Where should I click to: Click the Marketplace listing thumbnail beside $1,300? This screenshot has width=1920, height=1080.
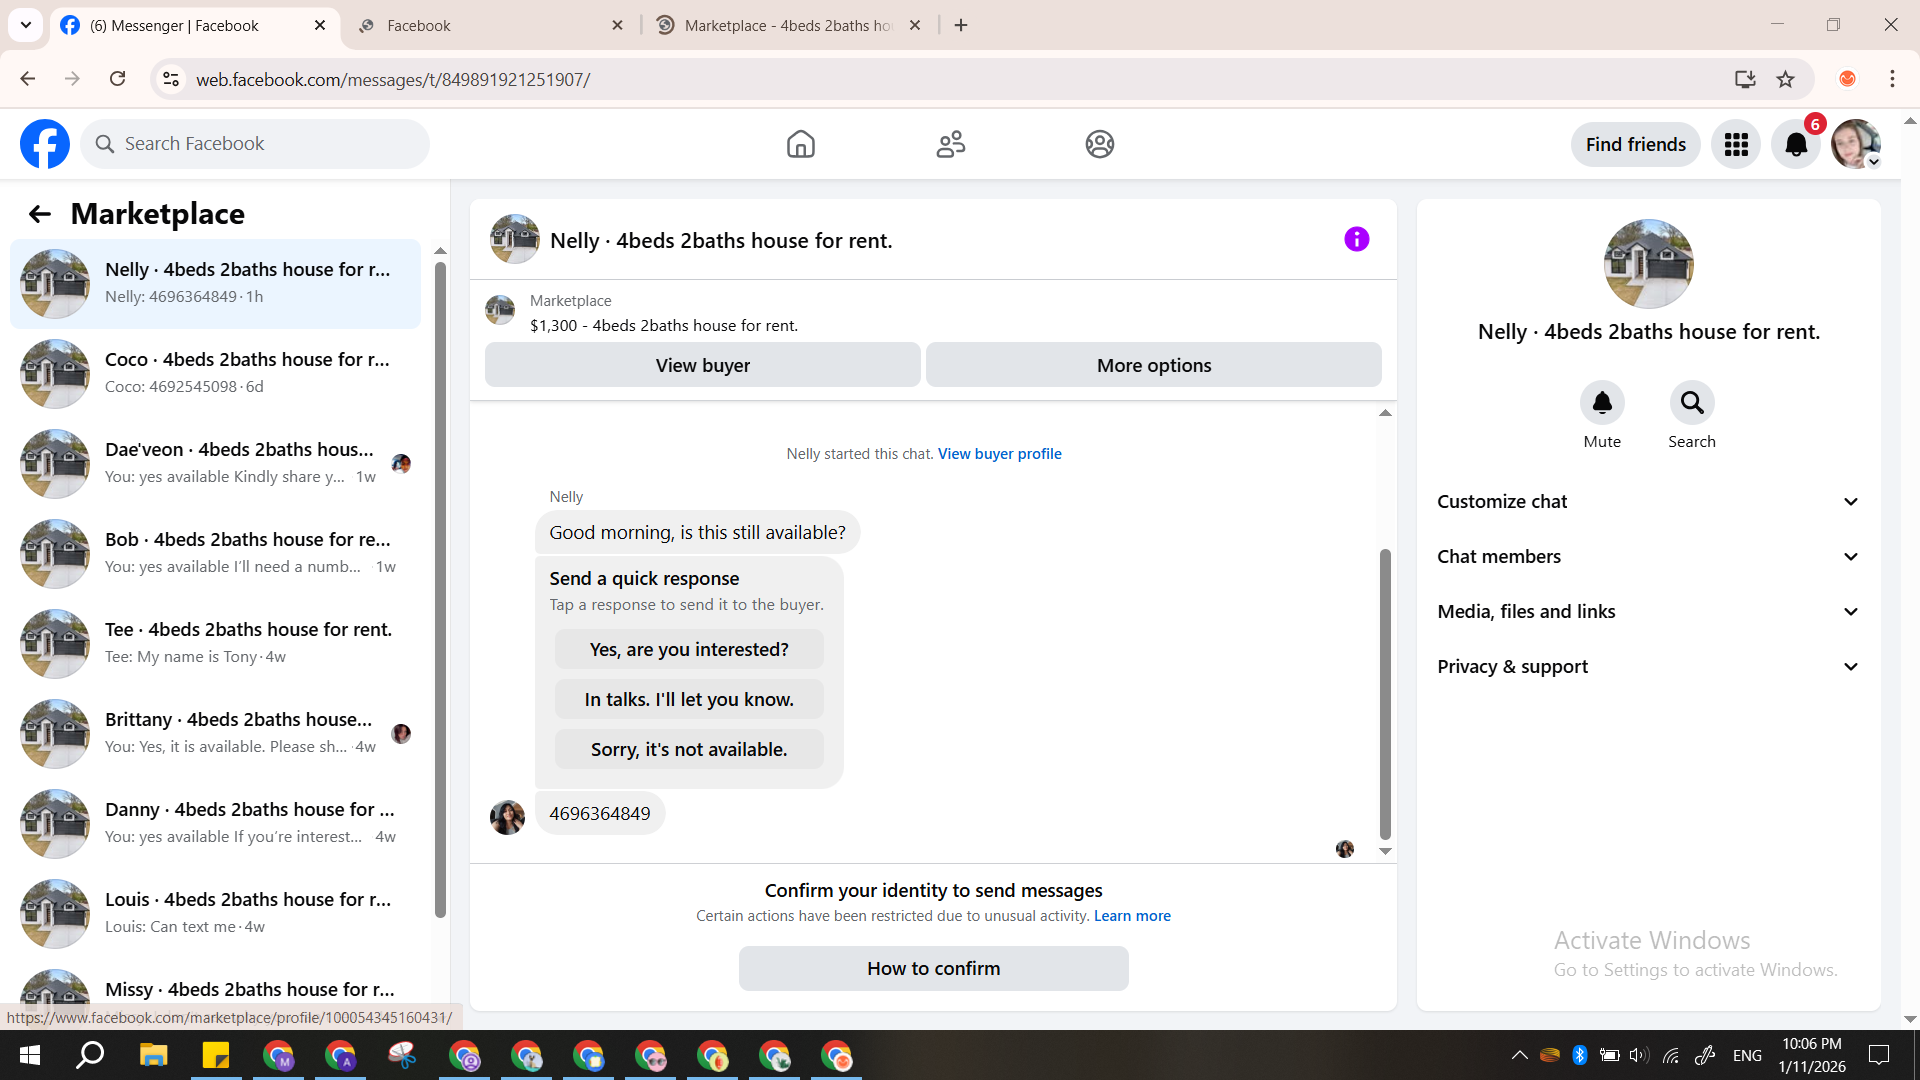coord(500,310)
